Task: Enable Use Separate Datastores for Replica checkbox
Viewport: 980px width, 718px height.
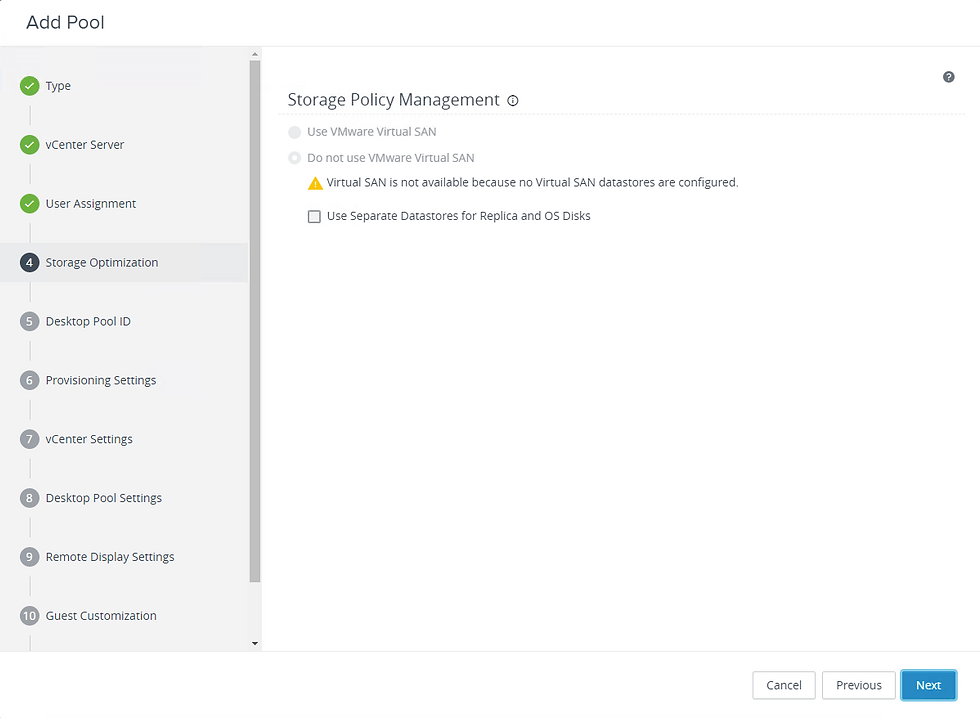Action: [x=314, y=216]
